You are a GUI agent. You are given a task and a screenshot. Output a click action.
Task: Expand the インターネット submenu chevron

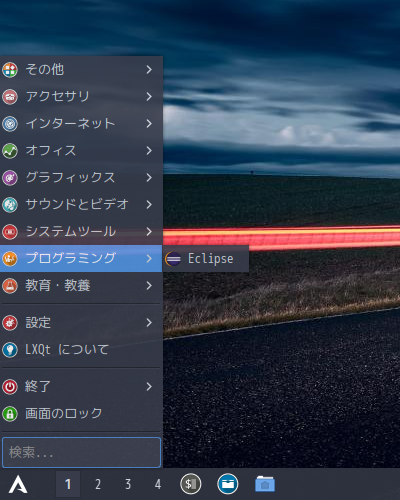pos(149,124)
